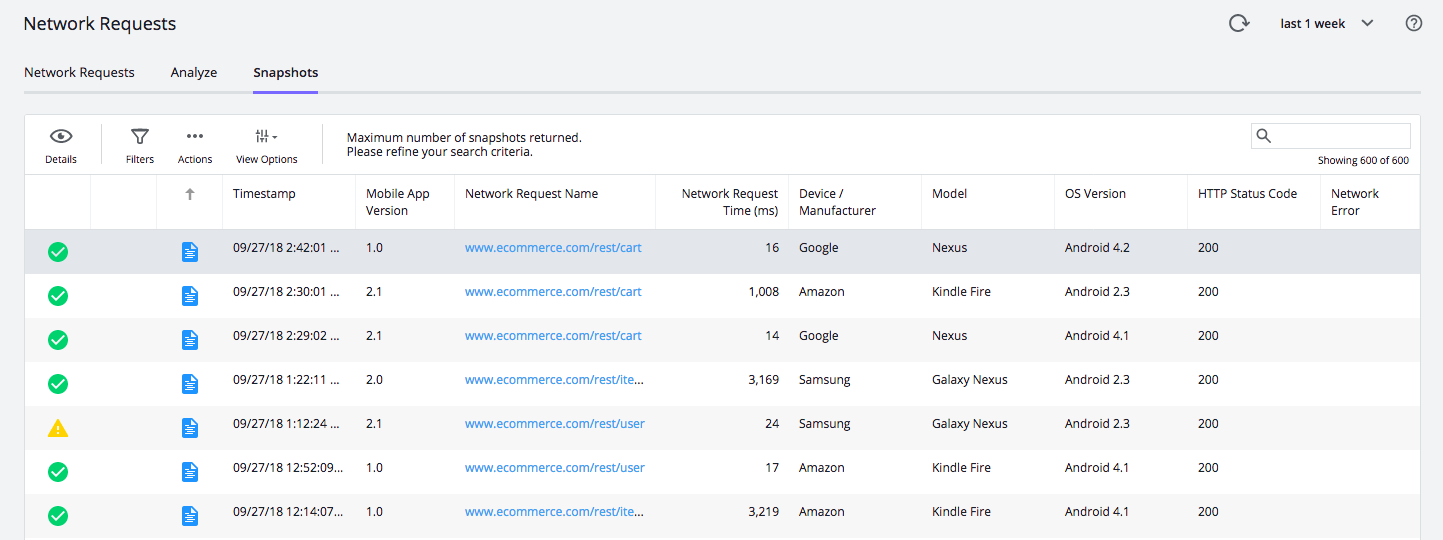Image resolution: width=1443 pixels, height=540 pixels.
Task: Click the refresh icon
Action: (x=1239, y=23)
